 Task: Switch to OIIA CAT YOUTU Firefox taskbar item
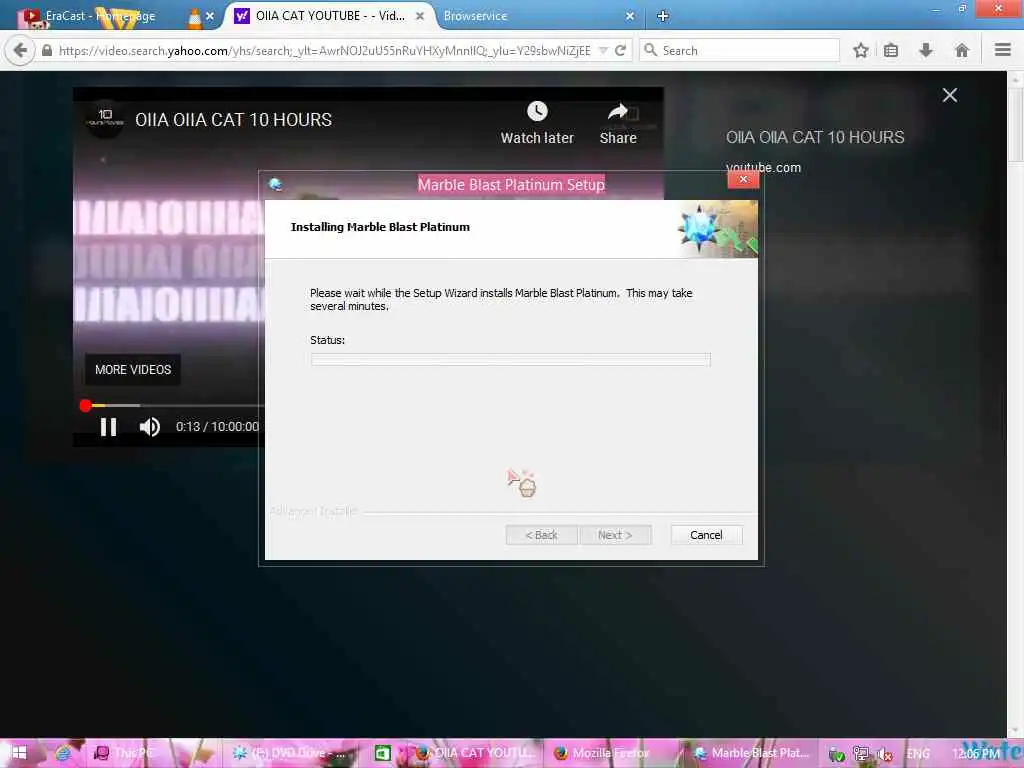[475, 753]
